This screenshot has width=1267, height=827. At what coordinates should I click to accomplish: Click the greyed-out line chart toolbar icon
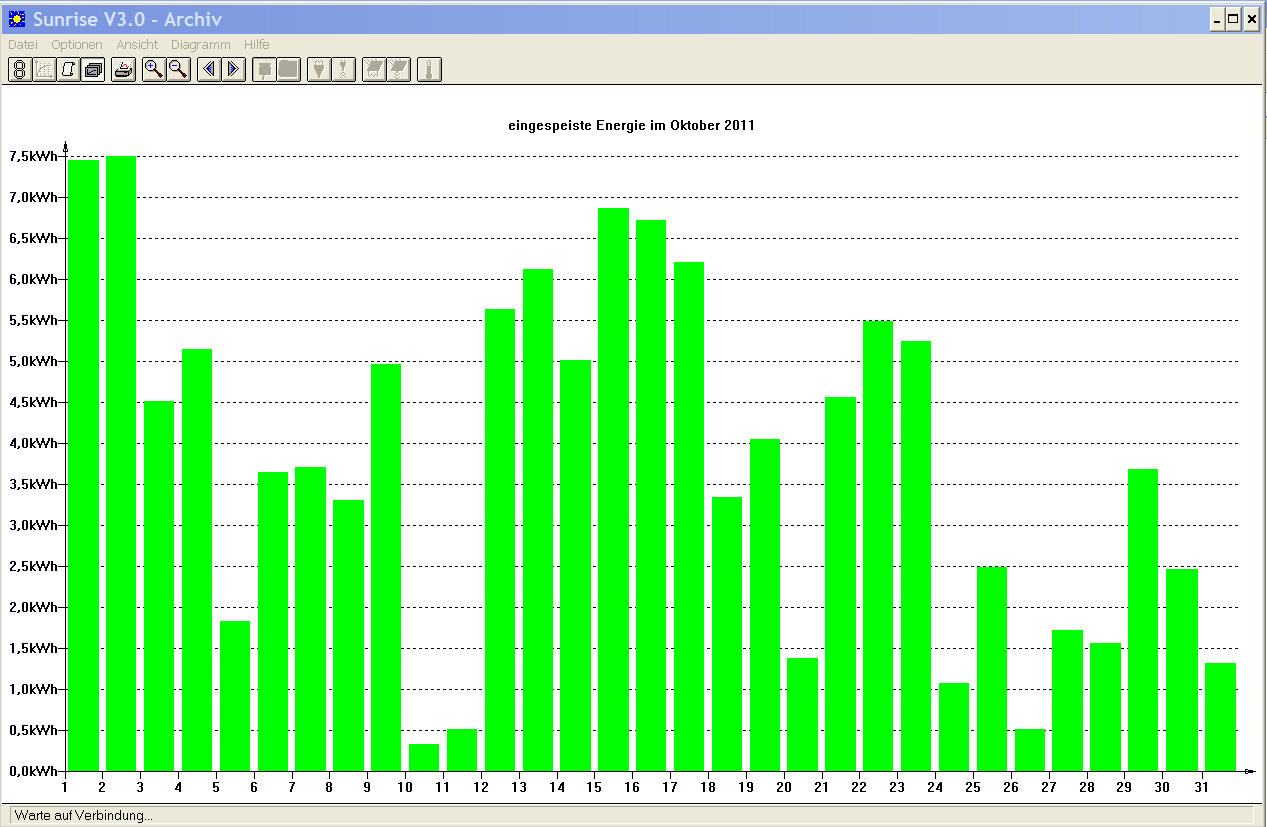click(x=44, y=69)
